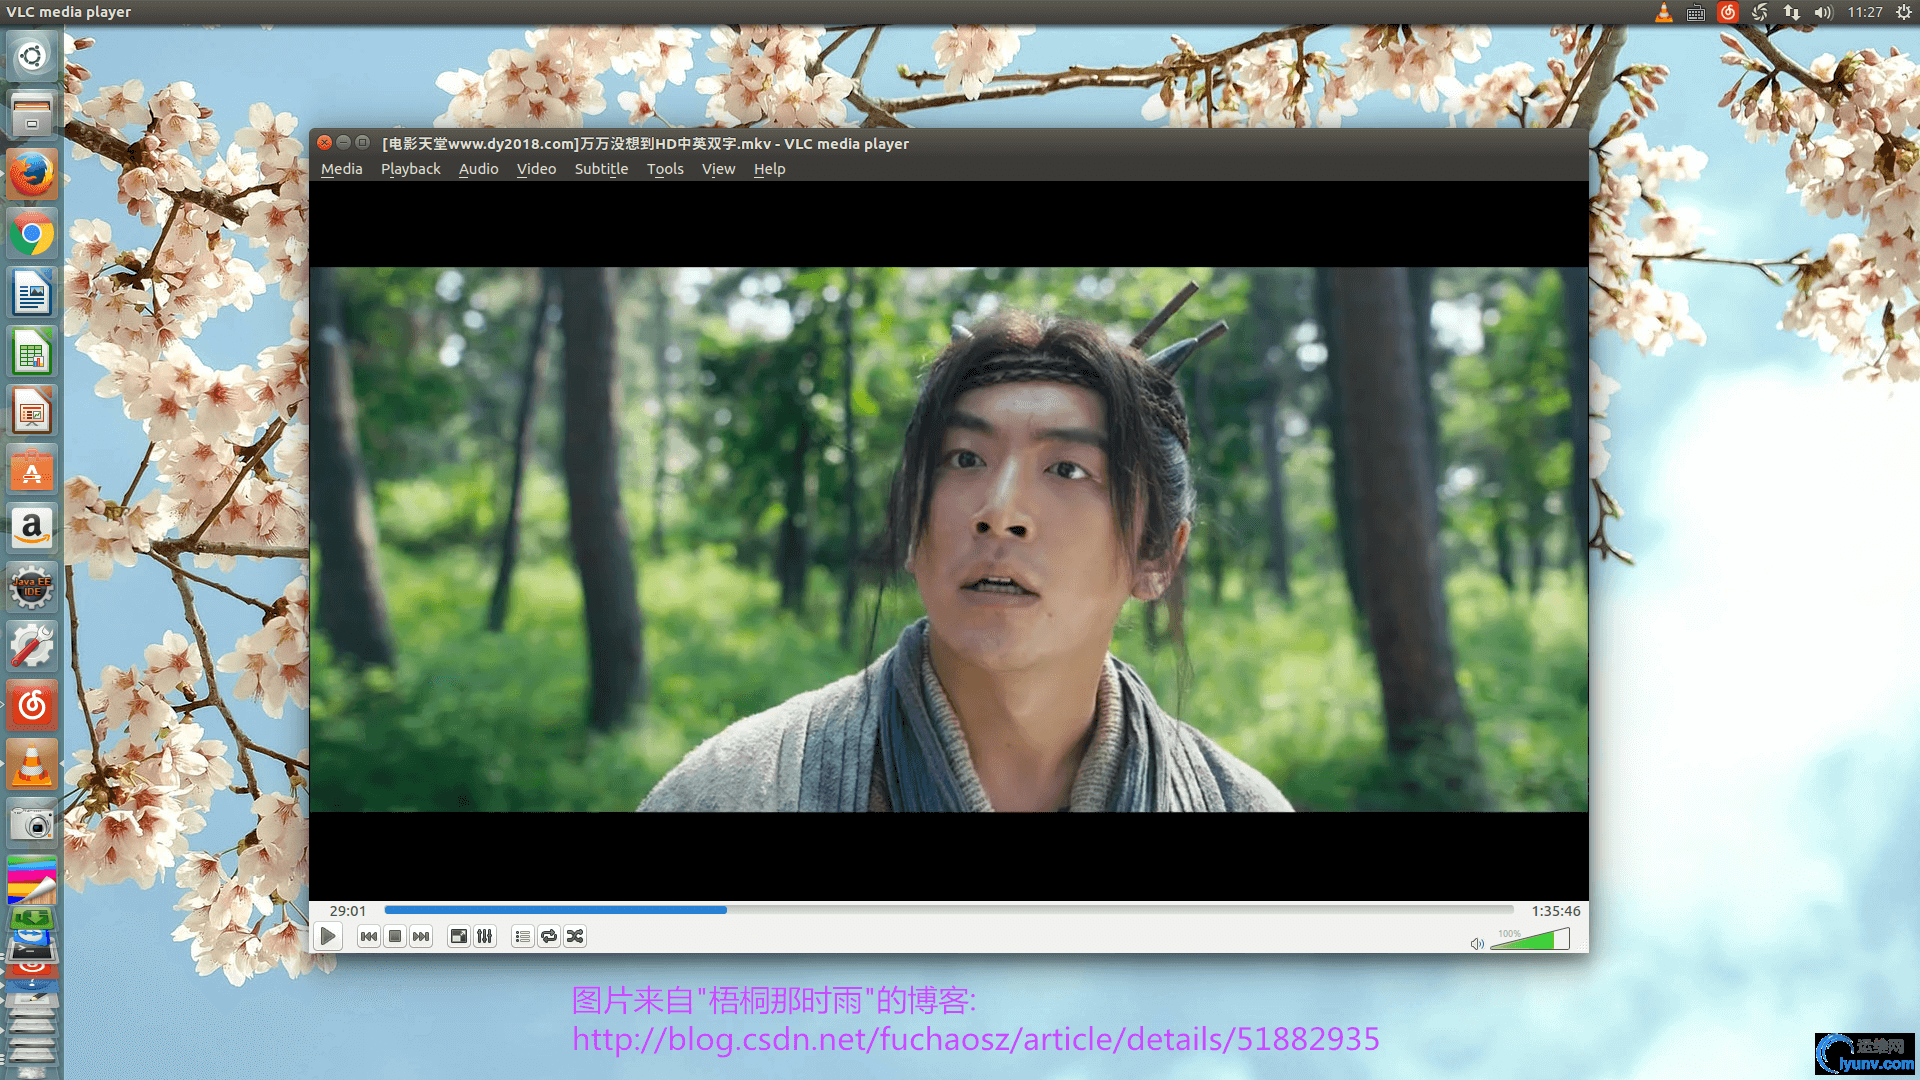Click VLC cone indicator in top panel

coord(1664,12)
